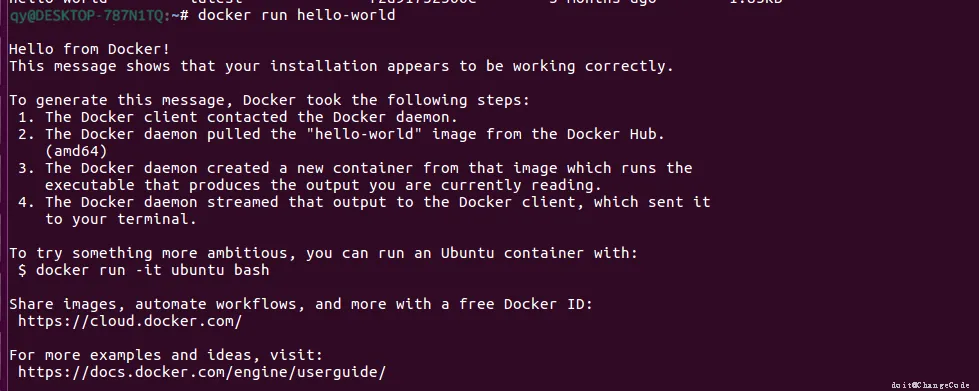Click the 'Hello from Docker!' line
The height and width of the screenshot is (391, 979).
pos(89,49)
